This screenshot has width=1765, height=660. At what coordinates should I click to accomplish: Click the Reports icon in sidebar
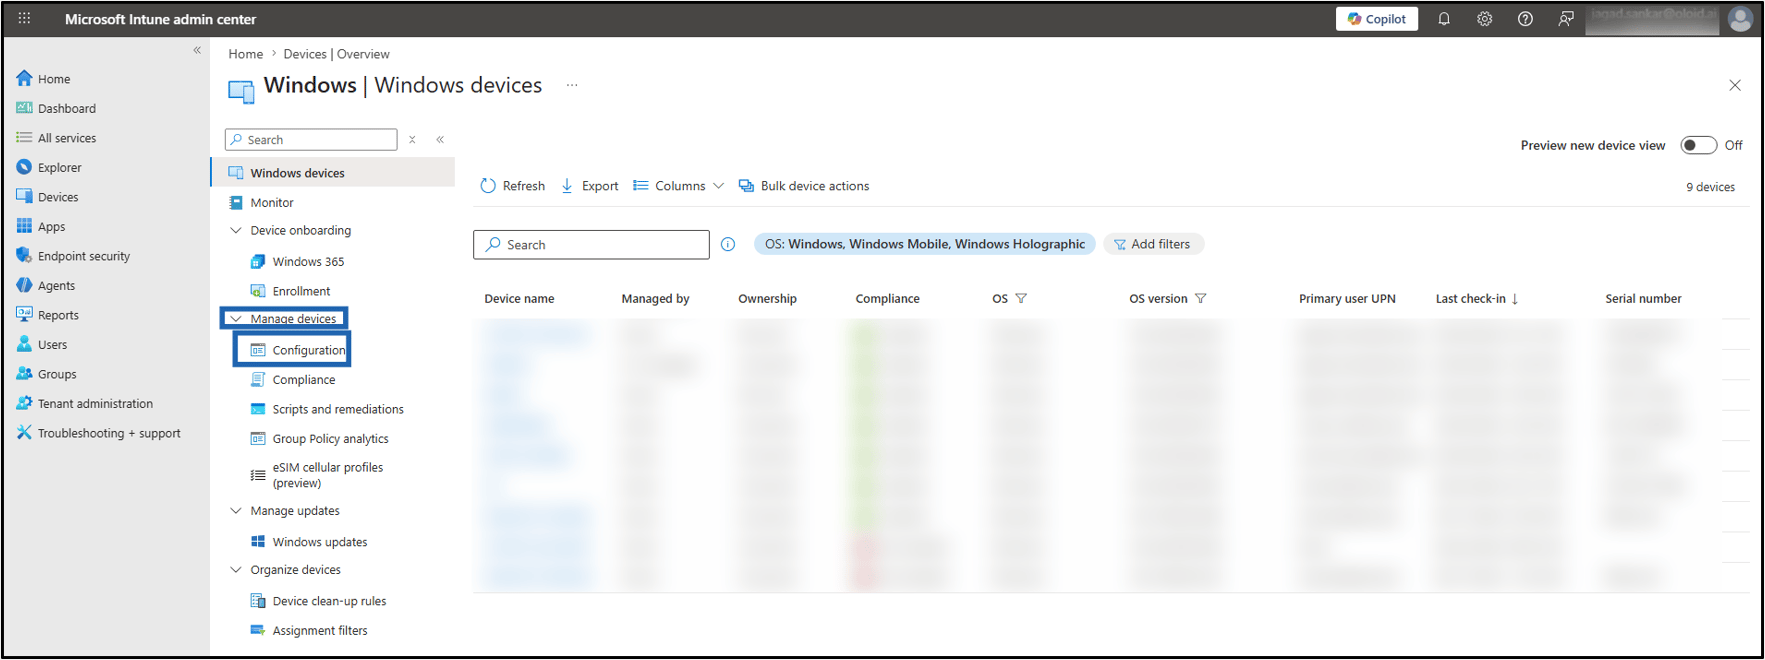tap(24, 314)
